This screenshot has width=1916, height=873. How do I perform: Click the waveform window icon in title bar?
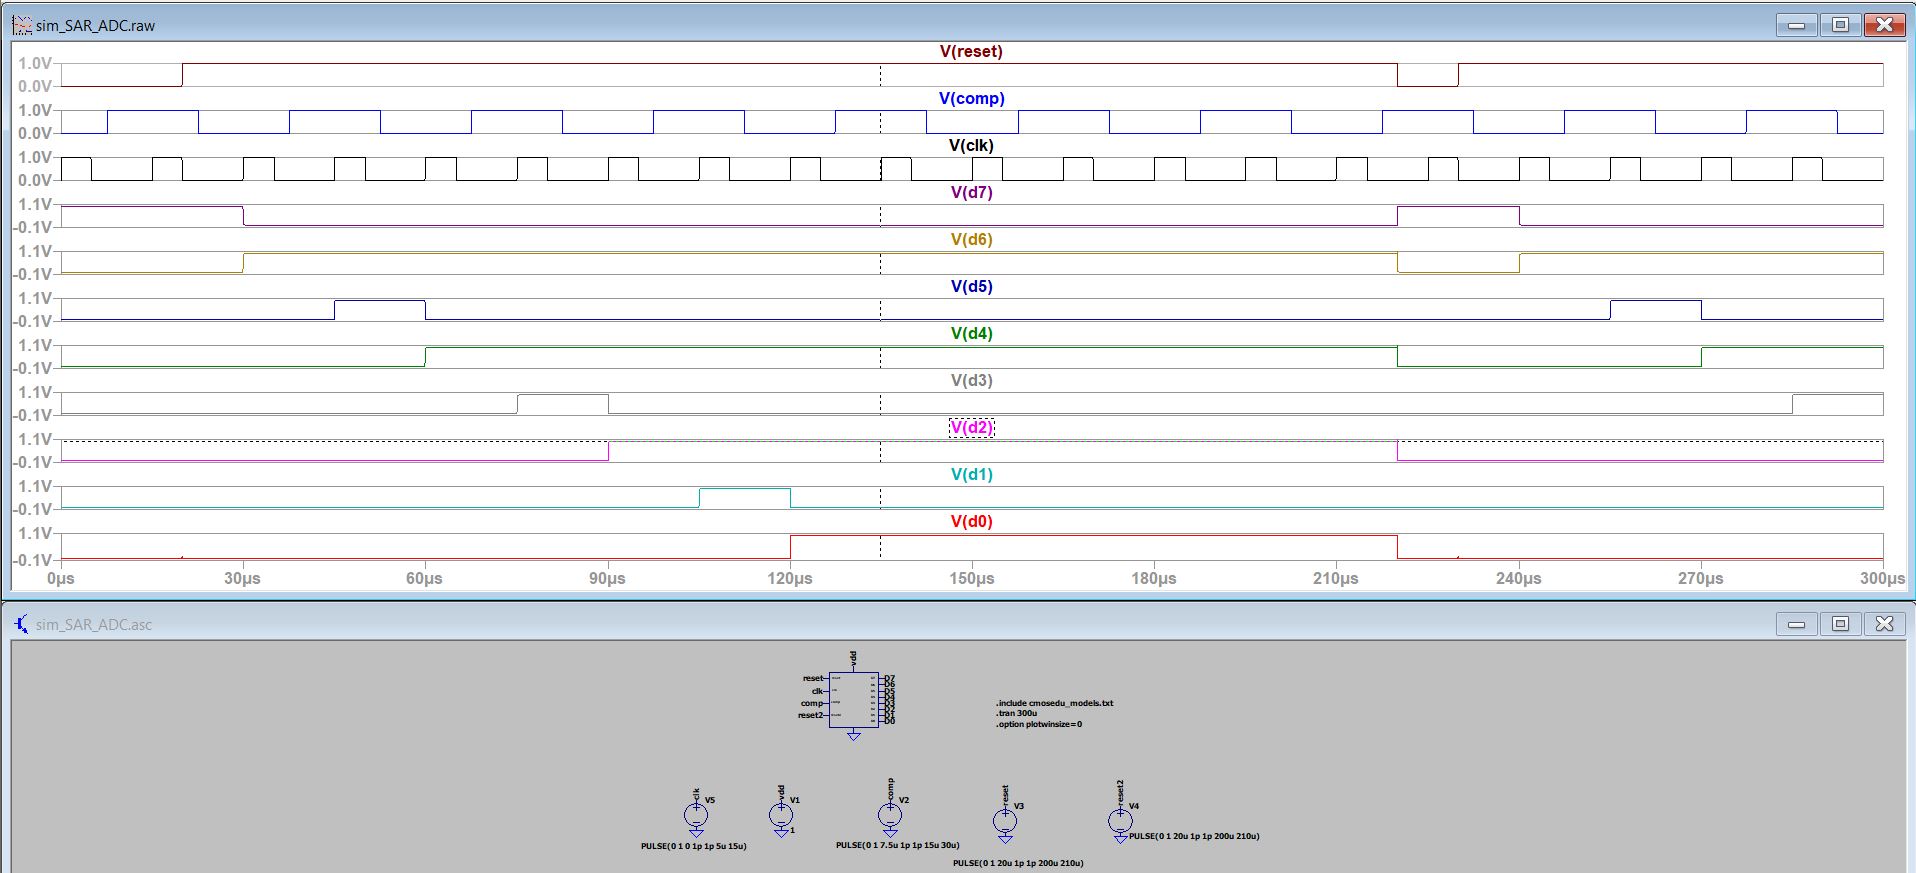pyautogui.click(x=22, y=25)
